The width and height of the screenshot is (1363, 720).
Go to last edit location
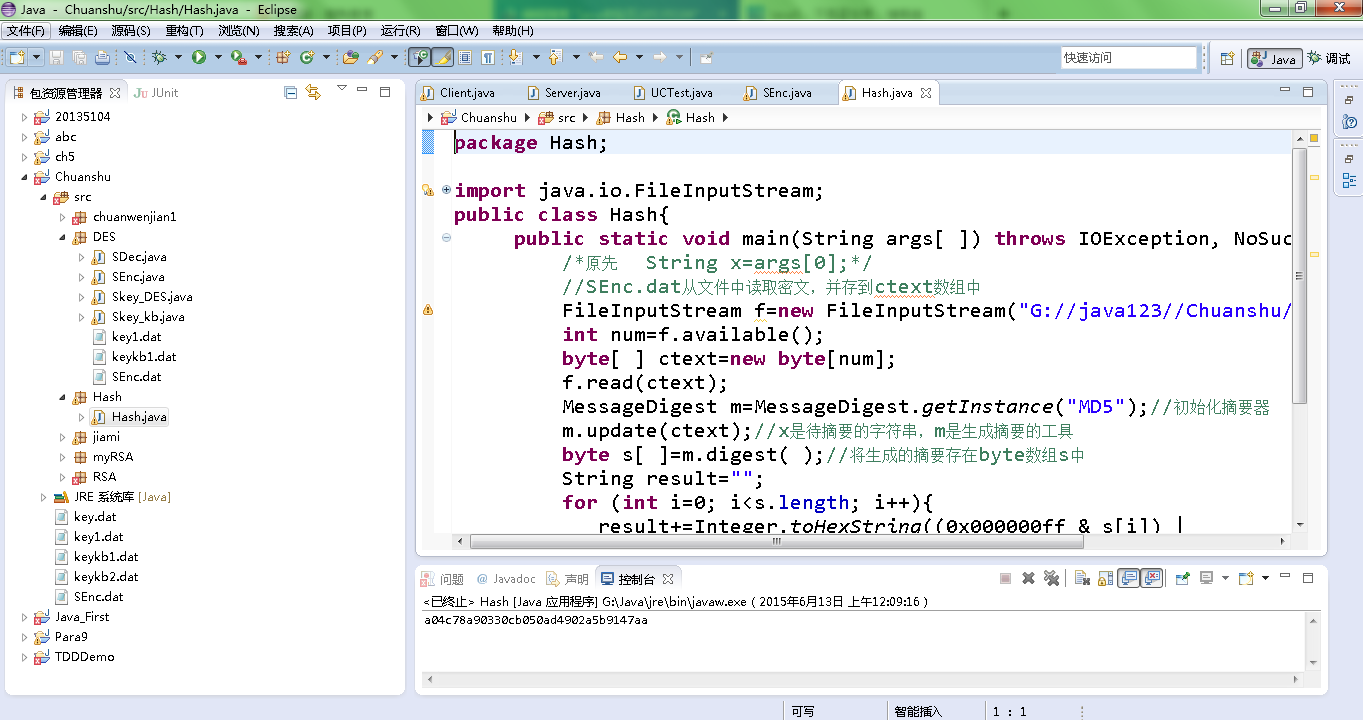point(596,57)
